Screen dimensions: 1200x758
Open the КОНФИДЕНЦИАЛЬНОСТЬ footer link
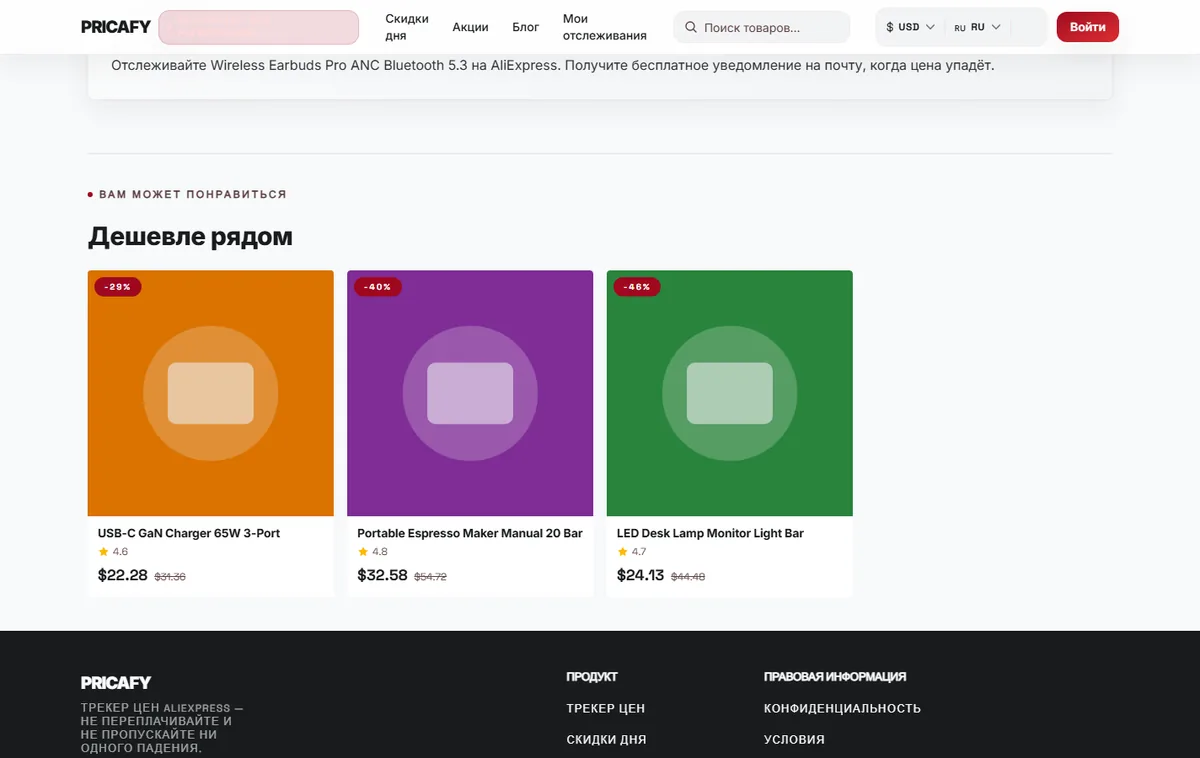pyautogui.click(x=842, y=708)
